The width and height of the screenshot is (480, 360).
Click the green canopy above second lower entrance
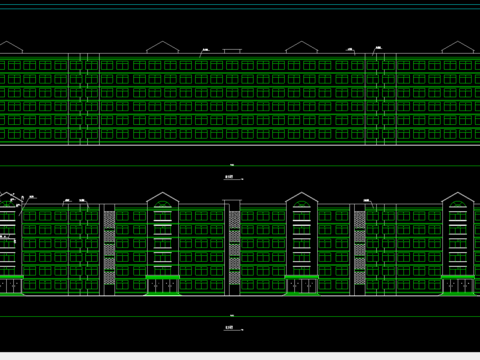click(163, 277)
